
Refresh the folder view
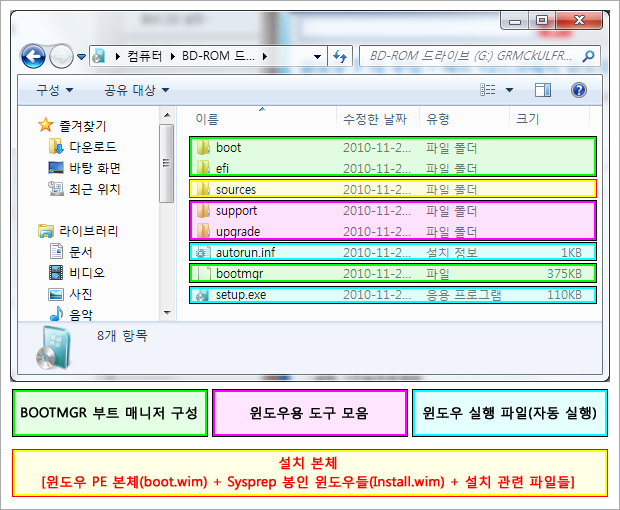(340, 57)
